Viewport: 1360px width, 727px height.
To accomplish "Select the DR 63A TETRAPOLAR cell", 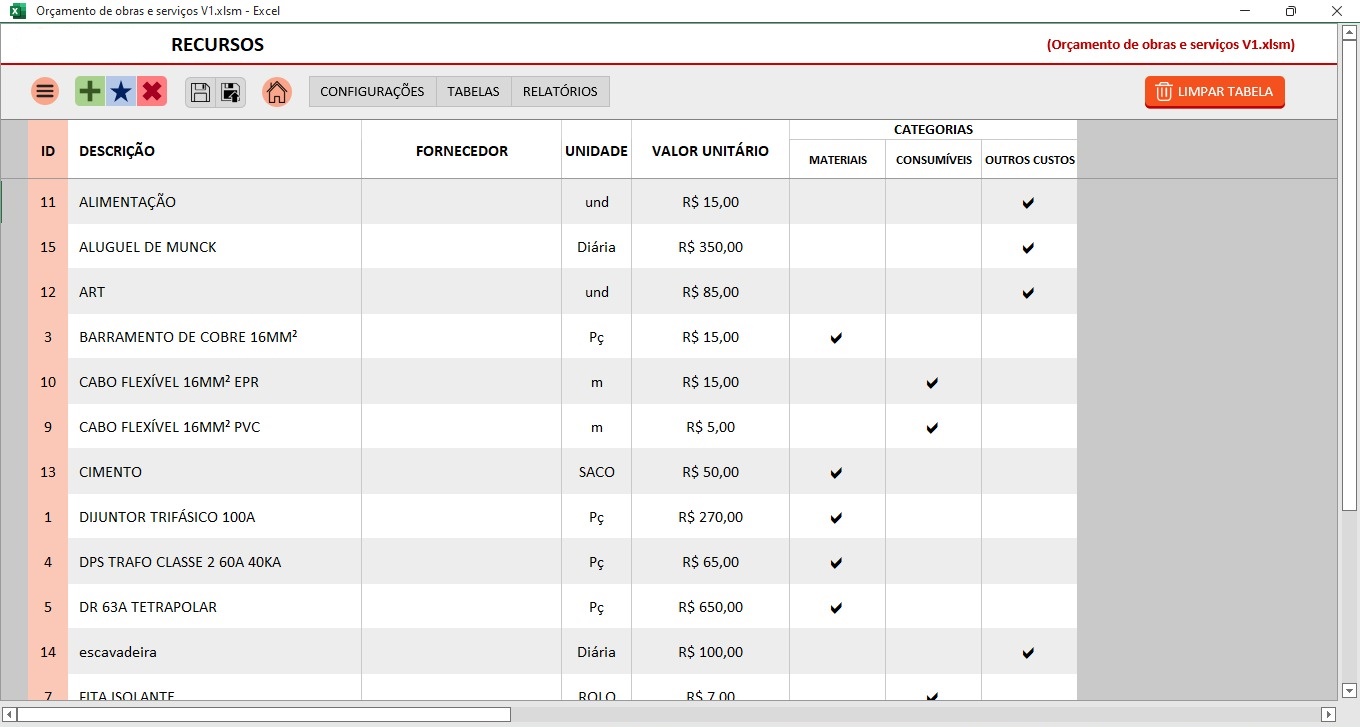I will (214, 607).
